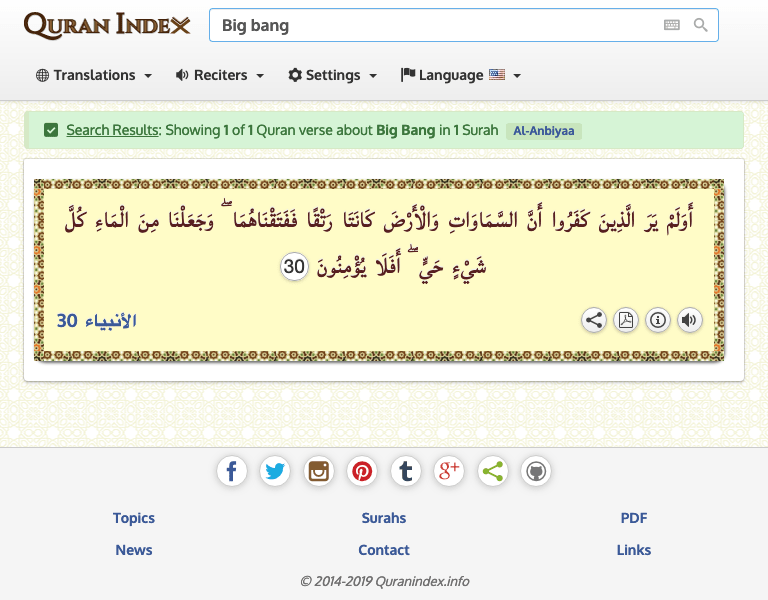The width and height of the screenshot is (768, 600).
Task: Click the Facebook share icon
Action: pos(231,471)
